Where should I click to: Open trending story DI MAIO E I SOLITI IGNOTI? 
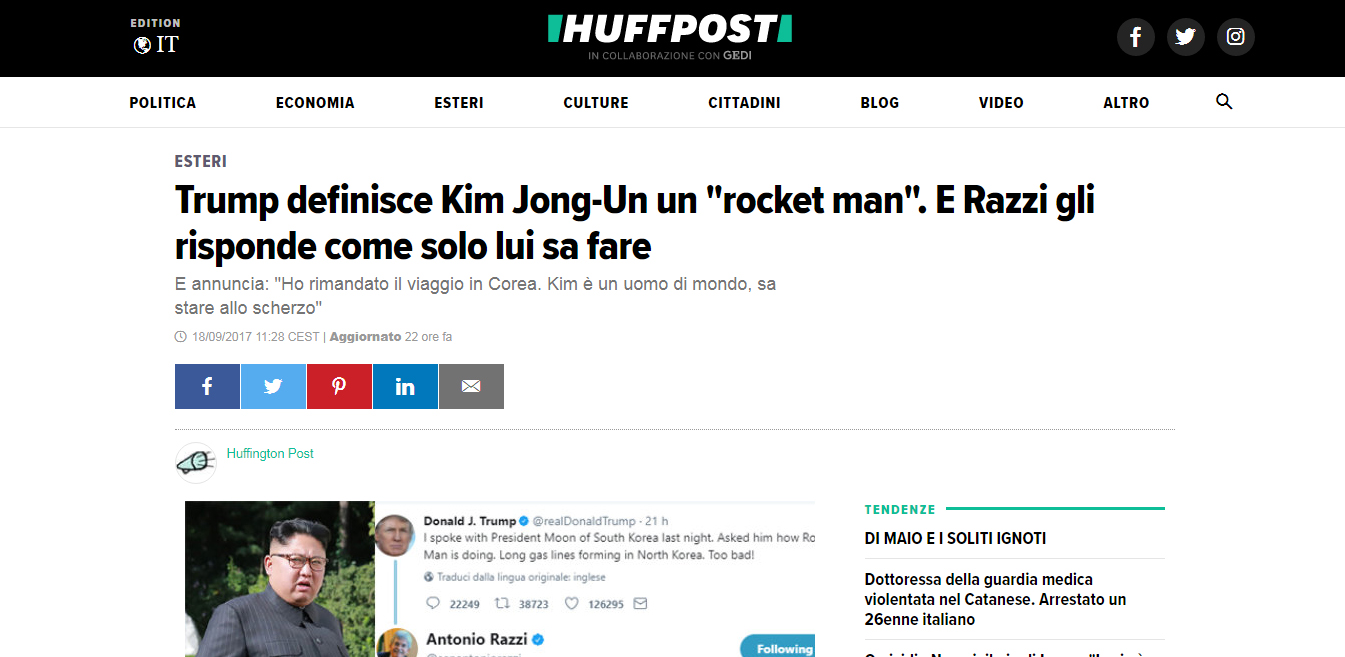click(955, 538)
